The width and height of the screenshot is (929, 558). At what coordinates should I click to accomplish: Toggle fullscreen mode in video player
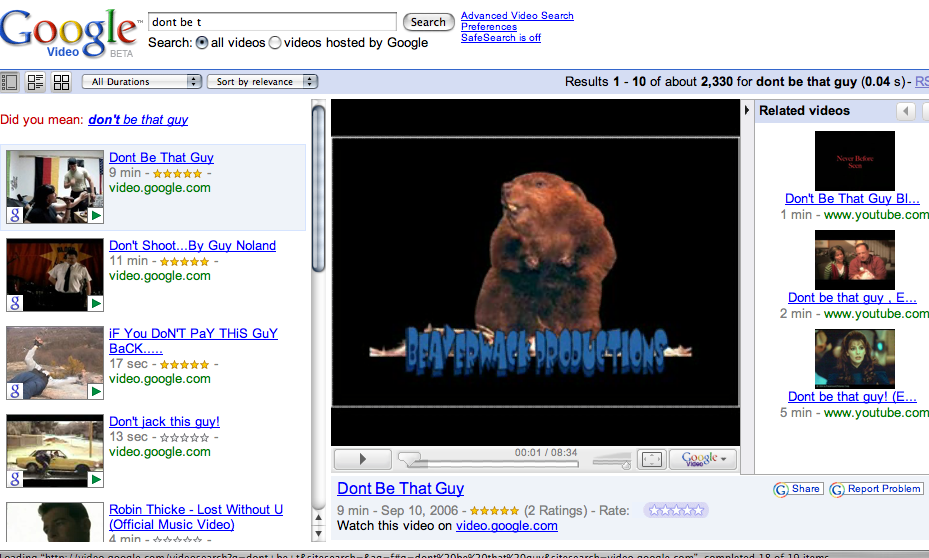tap(652, 459)
